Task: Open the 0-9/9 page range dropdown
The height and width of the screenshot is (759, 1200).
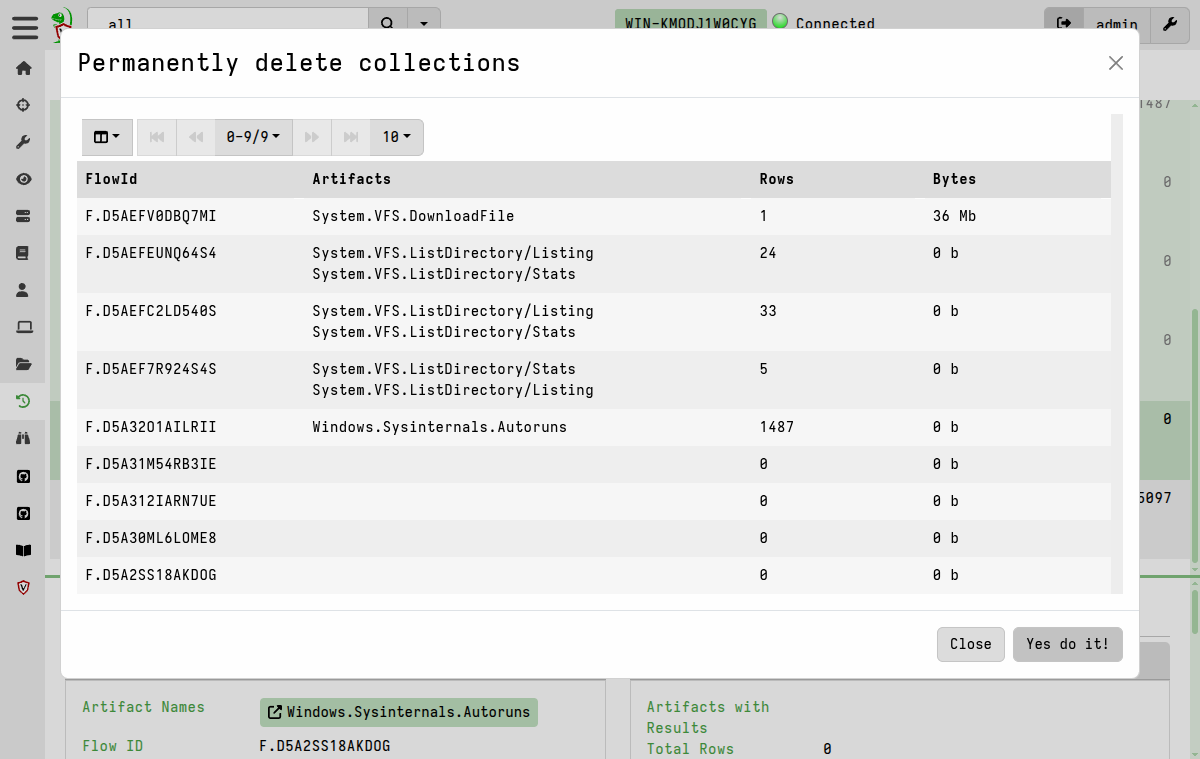Action: point(253,137)
